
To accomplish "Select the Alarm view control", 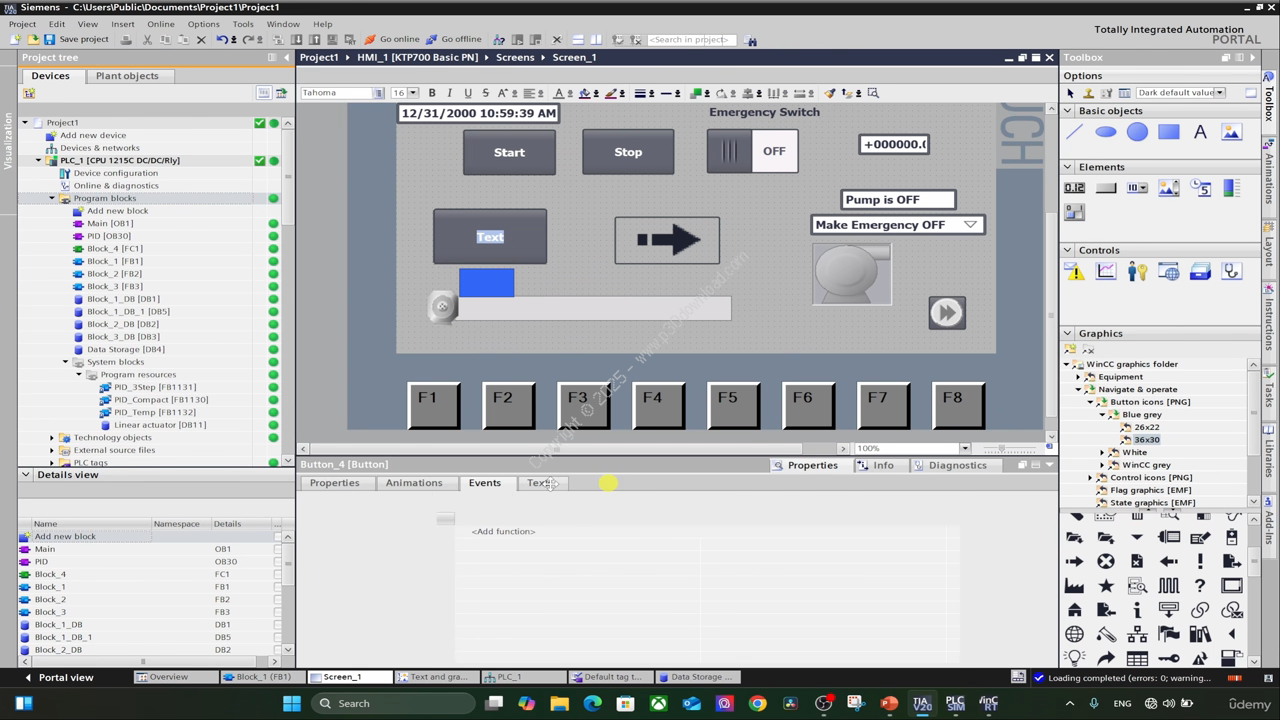I will click(1075, 271).
